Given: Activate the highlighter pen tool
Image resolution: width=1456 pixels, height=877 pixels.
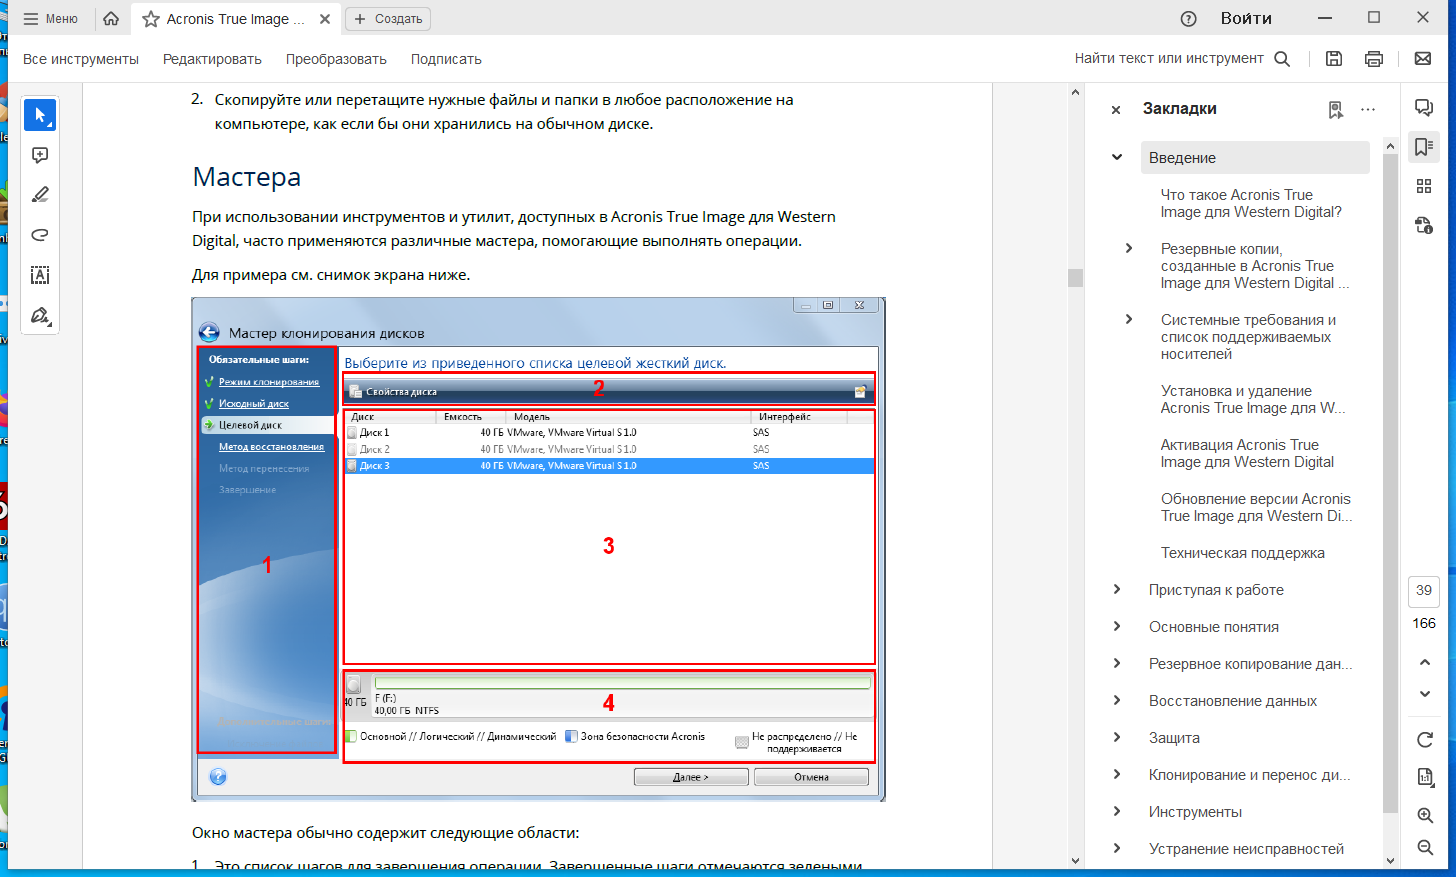Looking at the screenshot, I should click(x=40, y=195).
